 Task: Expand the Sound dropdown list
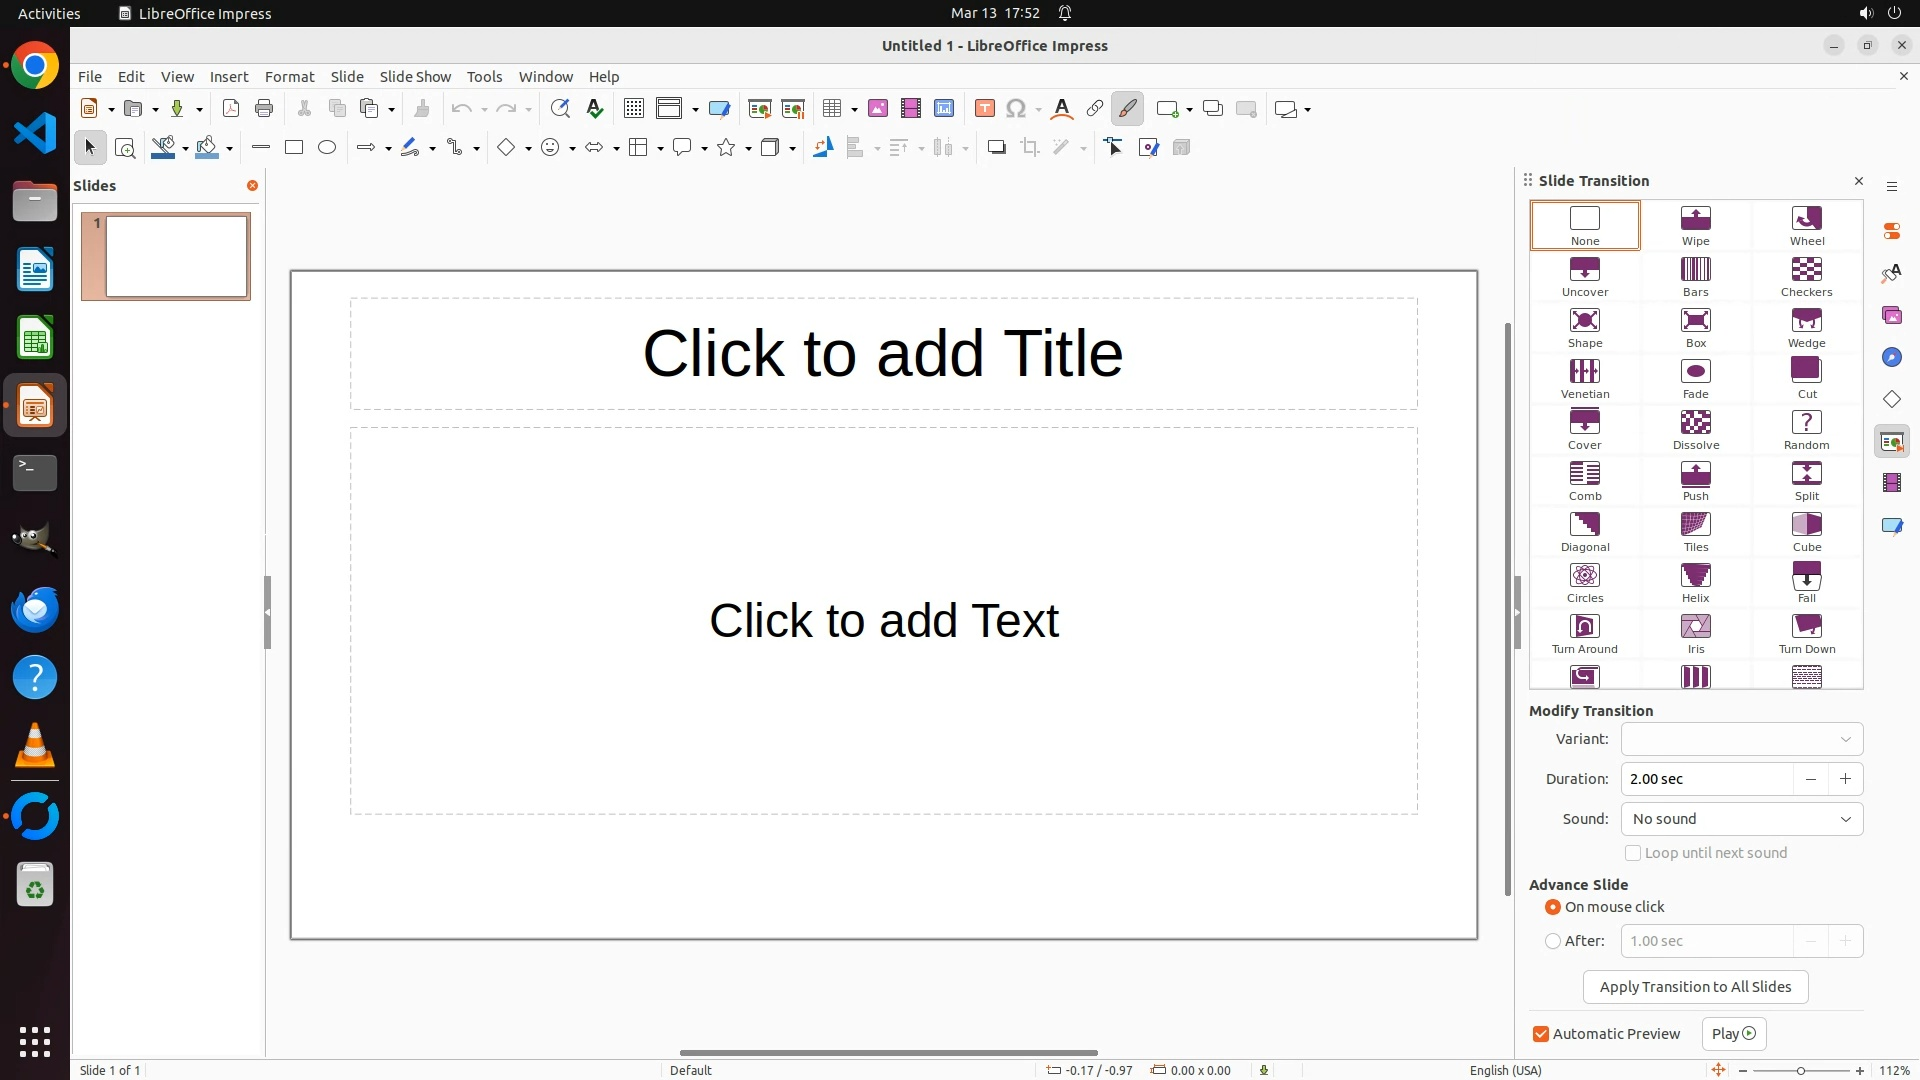1741,819
